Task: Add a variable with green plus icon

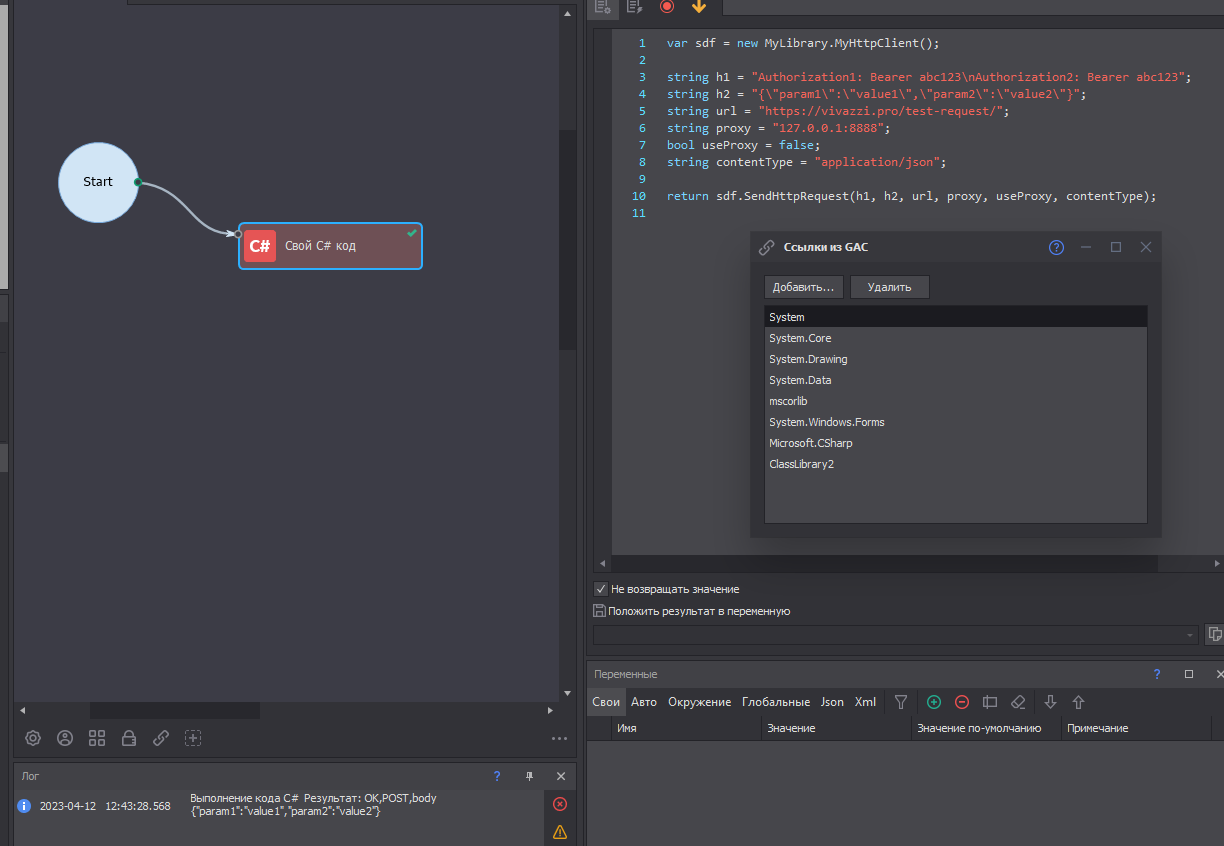Action: (934, 702)
